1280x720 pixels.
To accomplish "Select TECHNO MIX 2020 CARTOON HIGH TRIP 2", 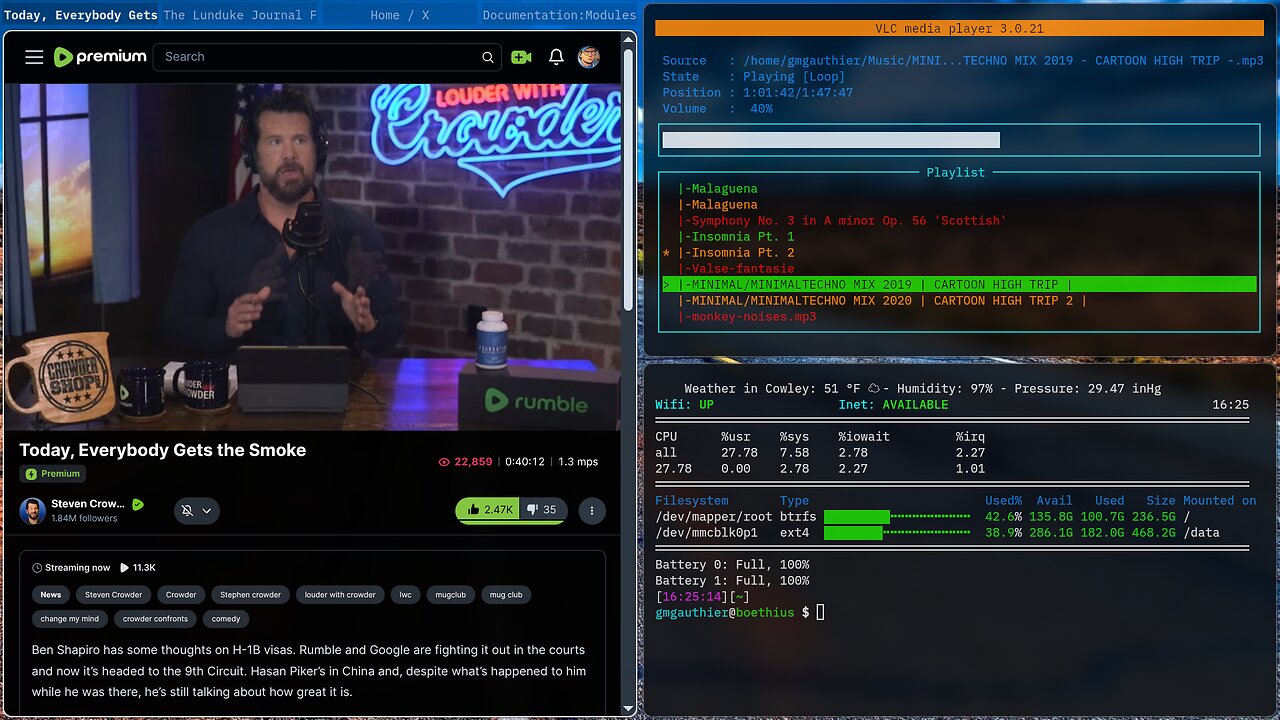I will point(882,300).
